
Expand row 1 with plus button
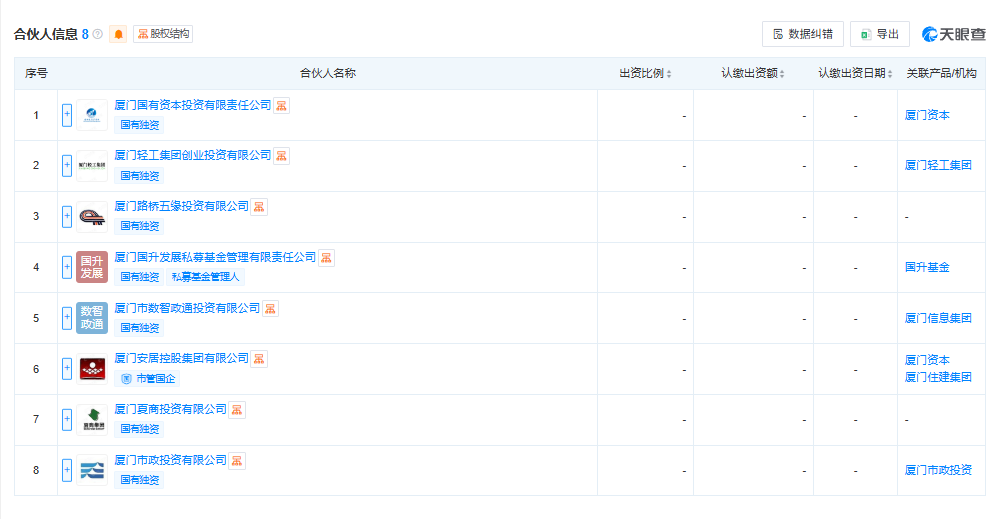tap(67, 115)
